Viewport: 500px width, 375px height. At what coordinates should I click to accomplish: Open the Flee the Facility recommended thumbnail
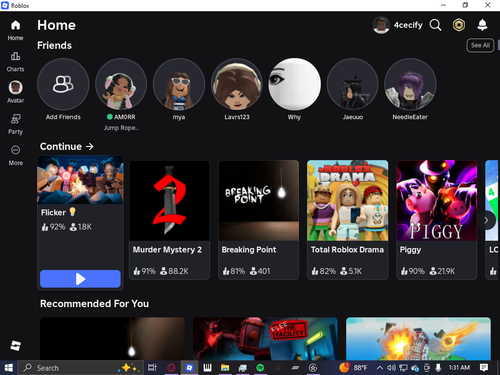[265, 338]
